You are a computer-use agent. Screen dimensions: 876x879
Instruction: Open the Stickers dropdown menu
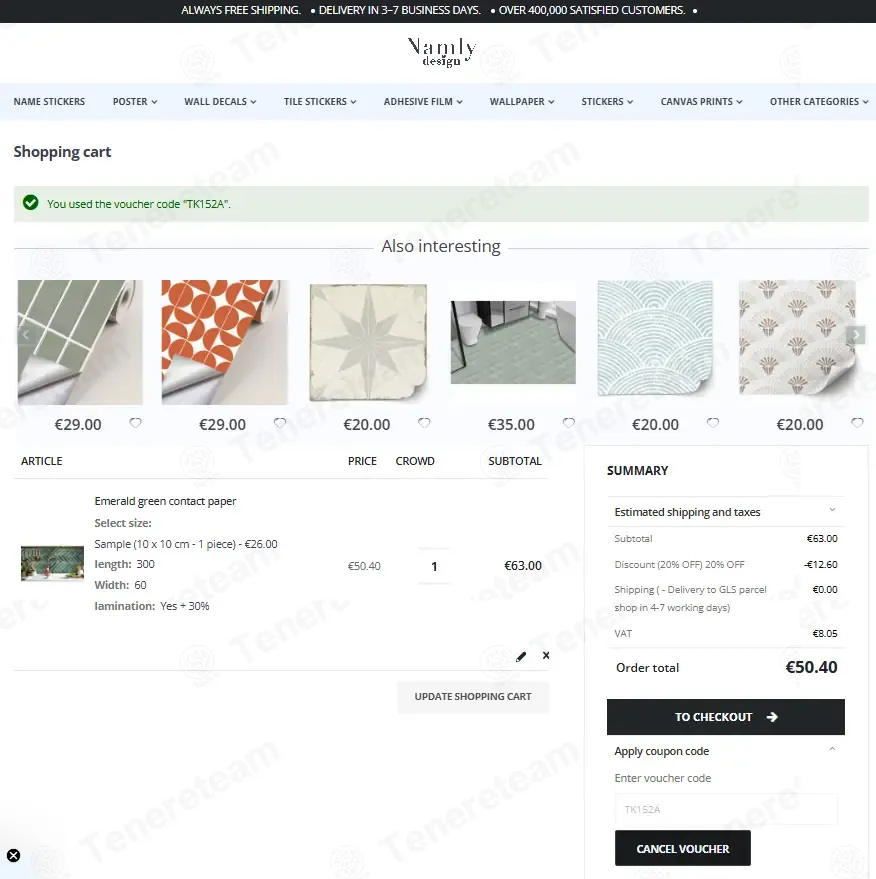point(607,101)
